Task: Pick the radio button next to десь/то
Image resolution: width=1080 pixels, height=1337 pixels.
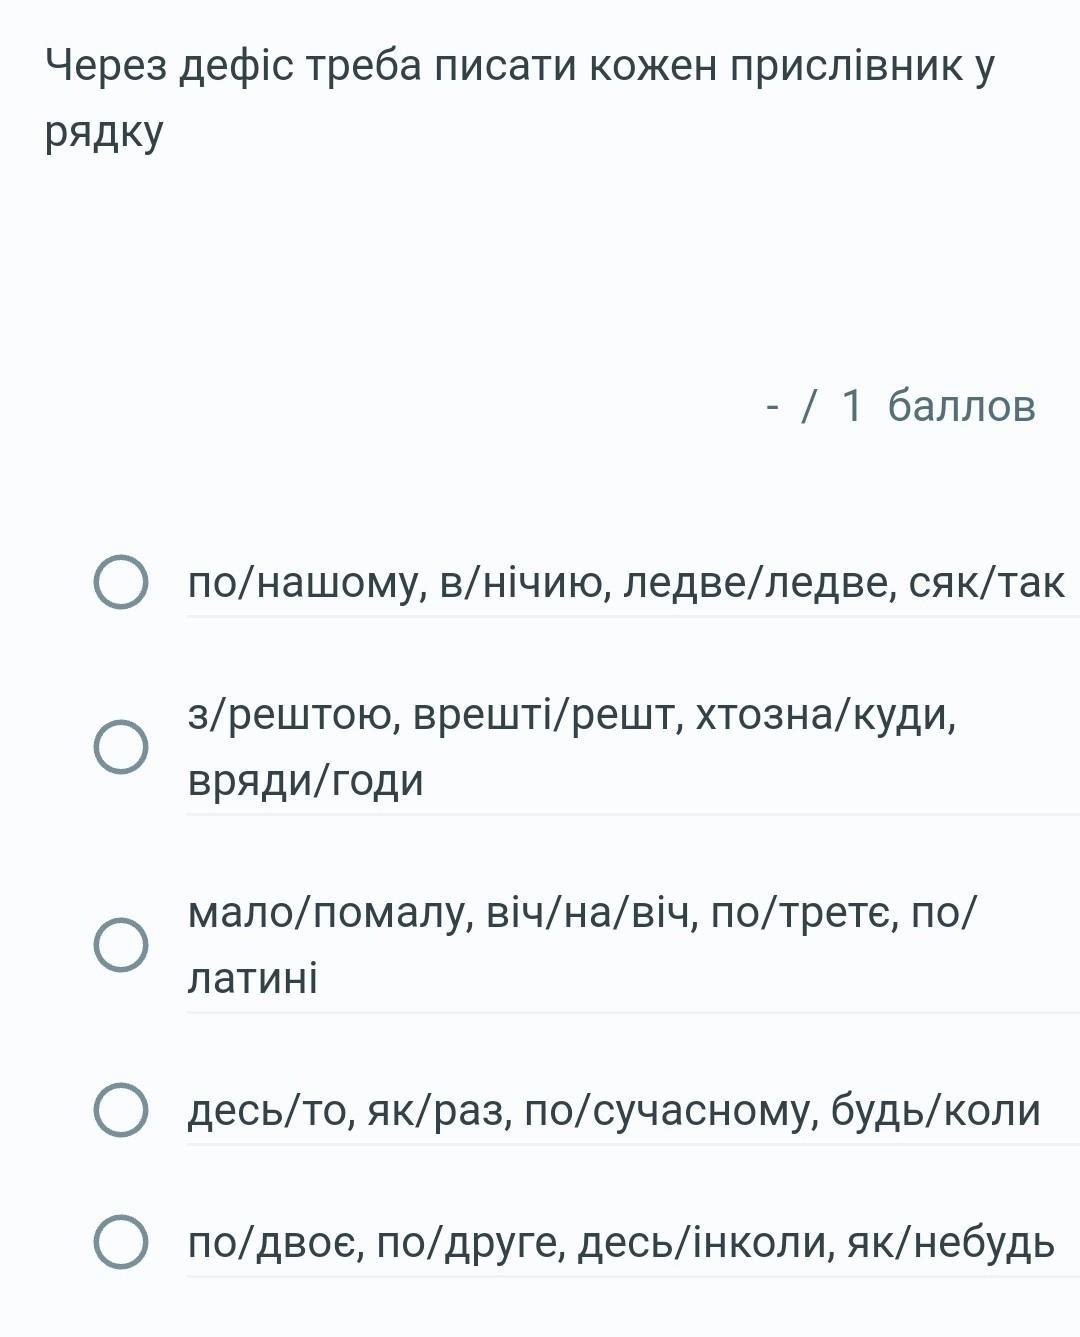Action: (x=121, y=1110)
